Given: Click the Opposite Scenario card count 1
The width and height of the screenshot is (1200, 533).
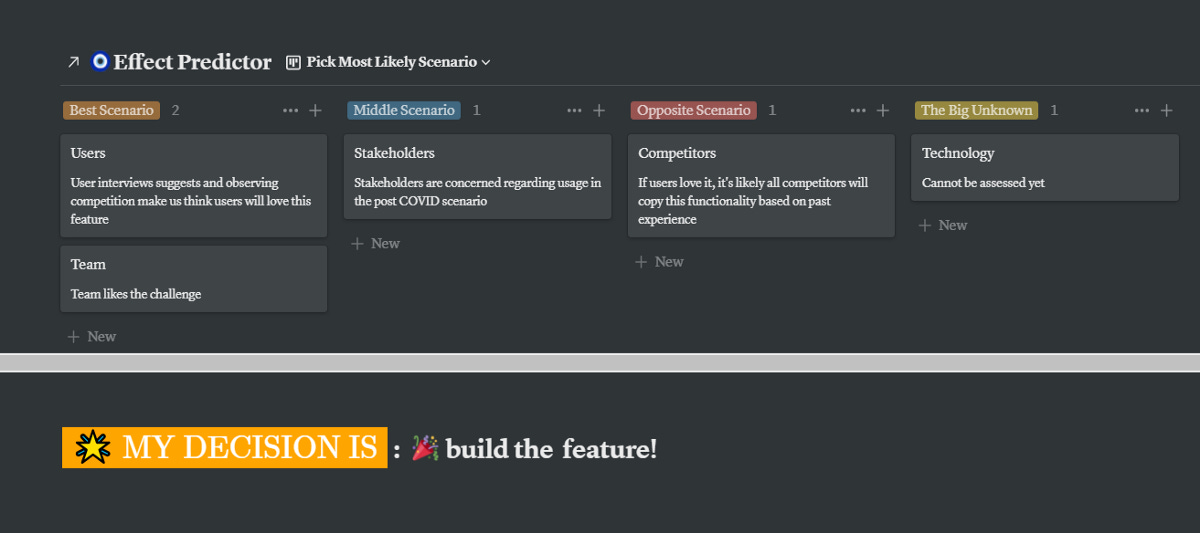Looking at the screenshot, I should 772,110.
